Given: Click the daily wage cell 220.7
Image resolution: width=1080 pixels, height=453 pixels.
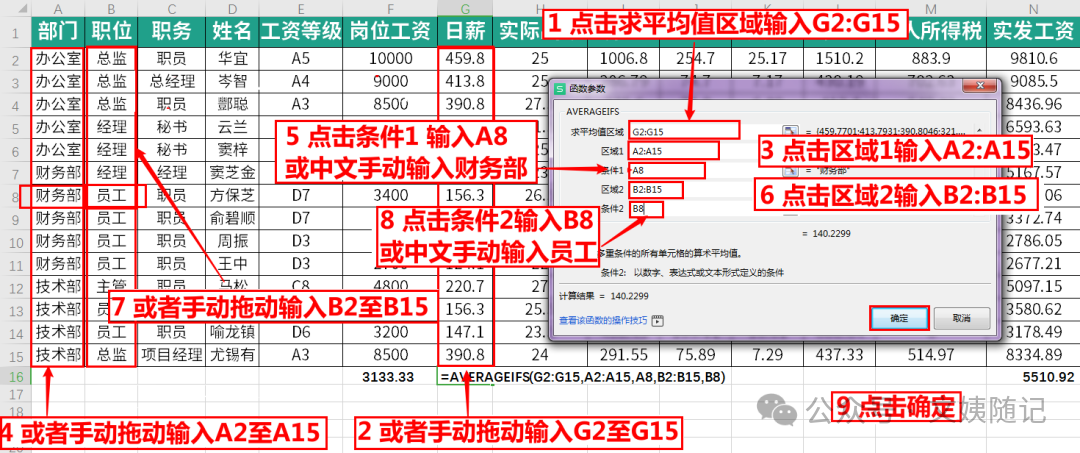Looking at the screenshot, I should pyautogui.click(x=465, y=284).
